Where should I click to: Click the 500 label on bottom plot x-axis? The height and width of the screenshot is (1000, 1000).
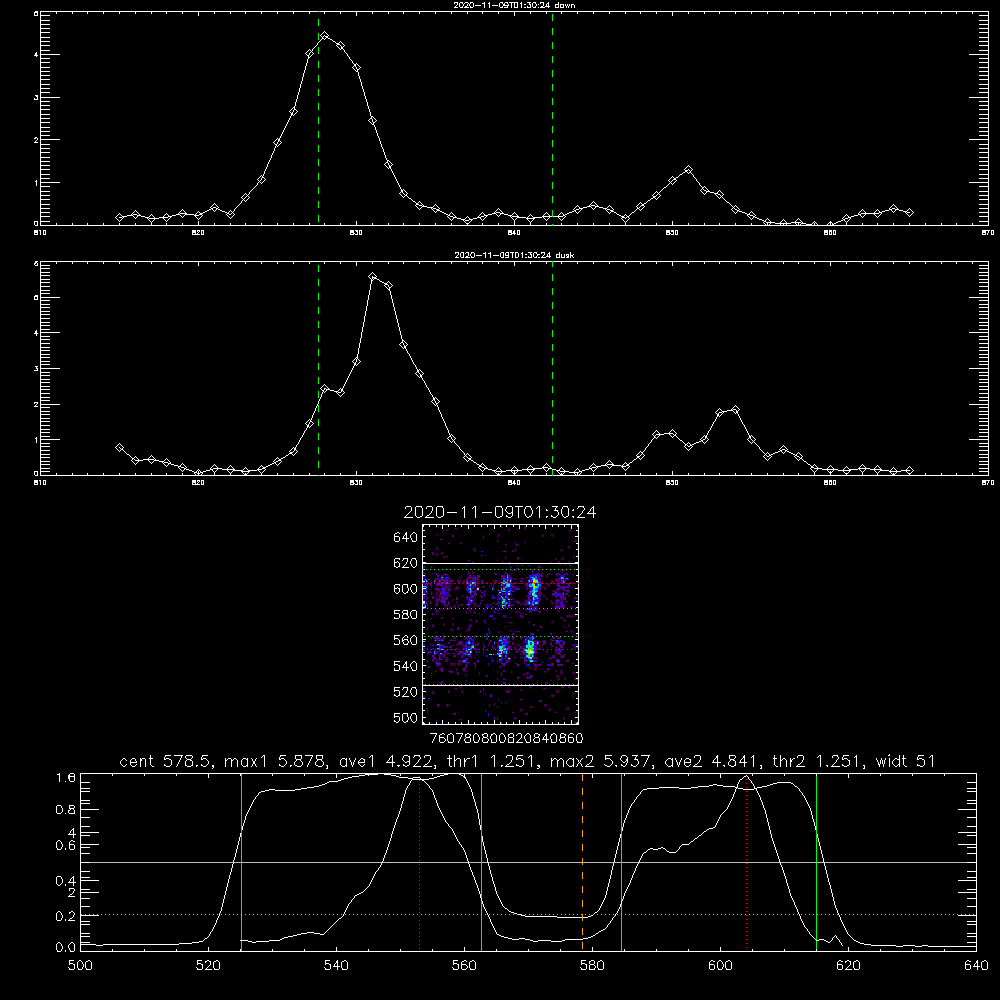click(80, 966)
